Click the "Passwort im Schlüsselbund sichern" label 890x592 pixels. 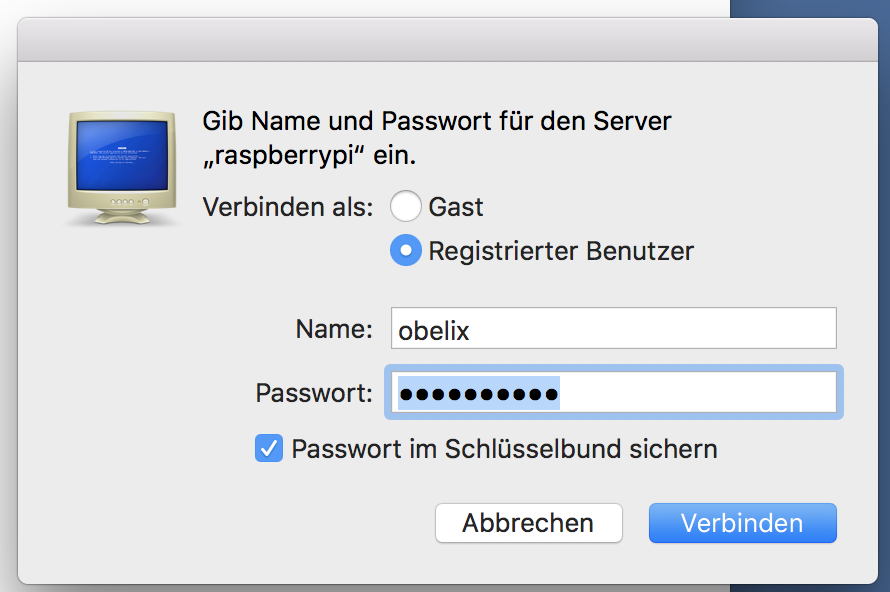point(504,448)
